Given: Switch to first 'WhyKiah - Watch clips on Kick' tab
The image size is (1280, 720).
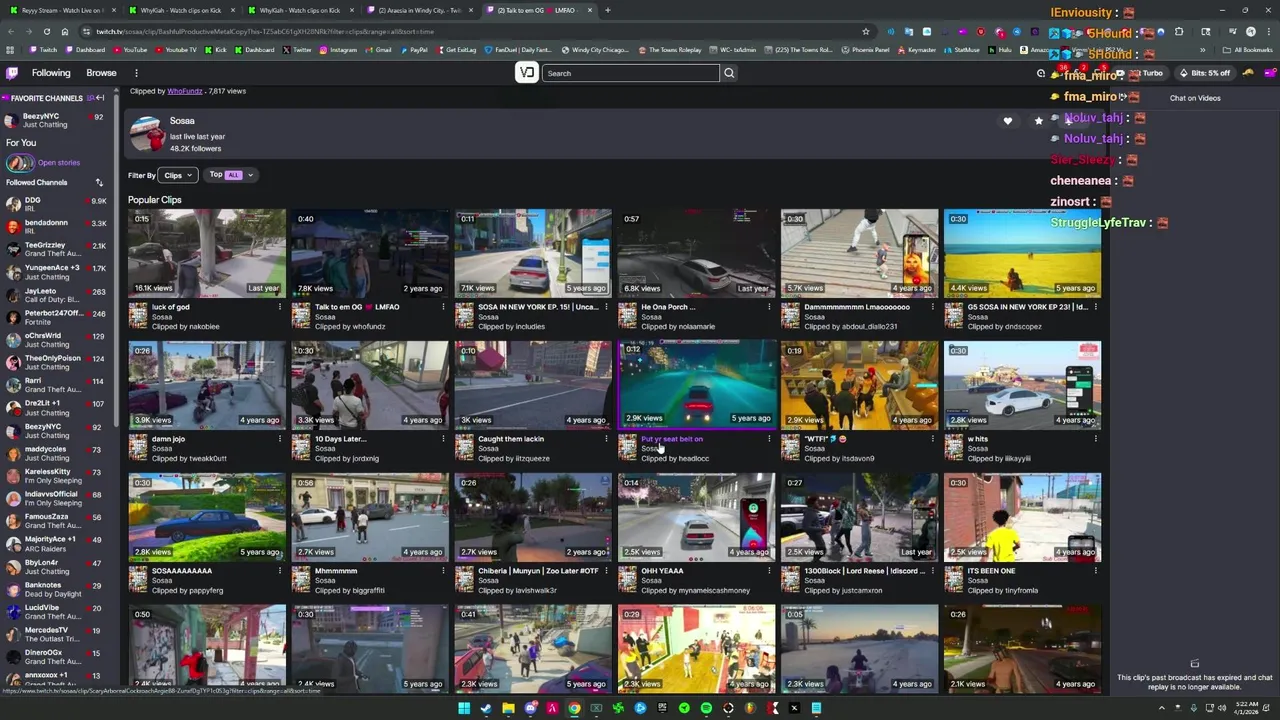Looking at the screenshot, I should pos(180,10).
